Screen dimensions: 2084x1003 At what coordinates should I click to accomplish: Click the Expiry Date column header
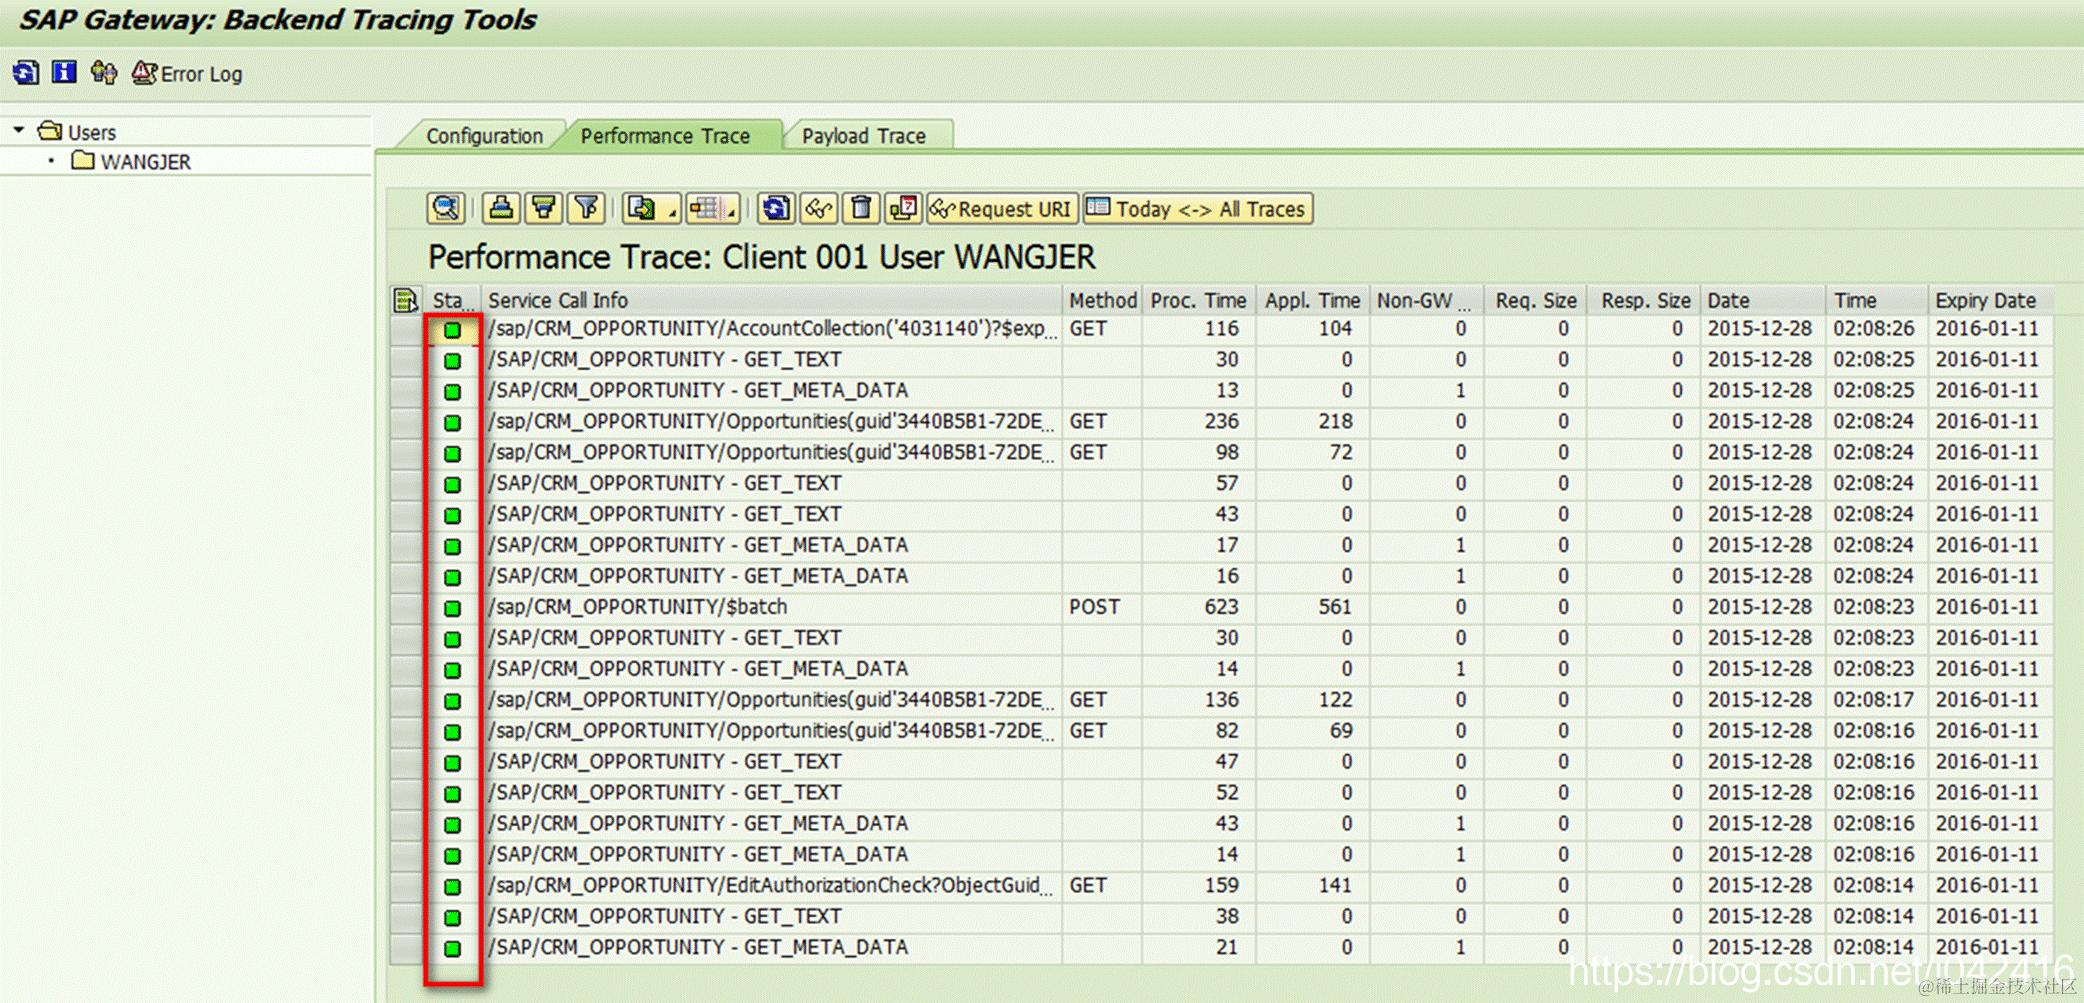click(1990, 300)
